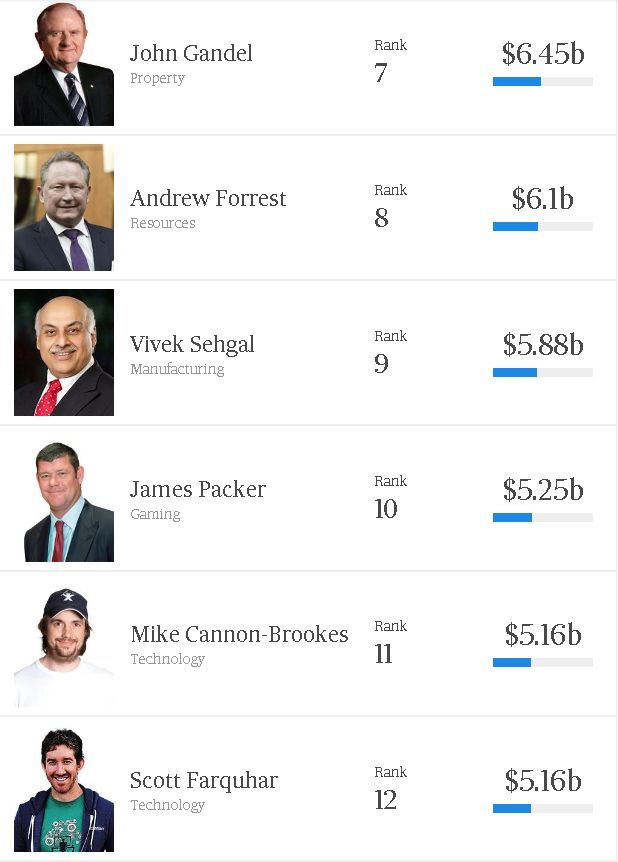Viewport: 618px width, 862px height.
Task: Click the $6.1b wealth progress bar
Action: (x=543, y=226)
